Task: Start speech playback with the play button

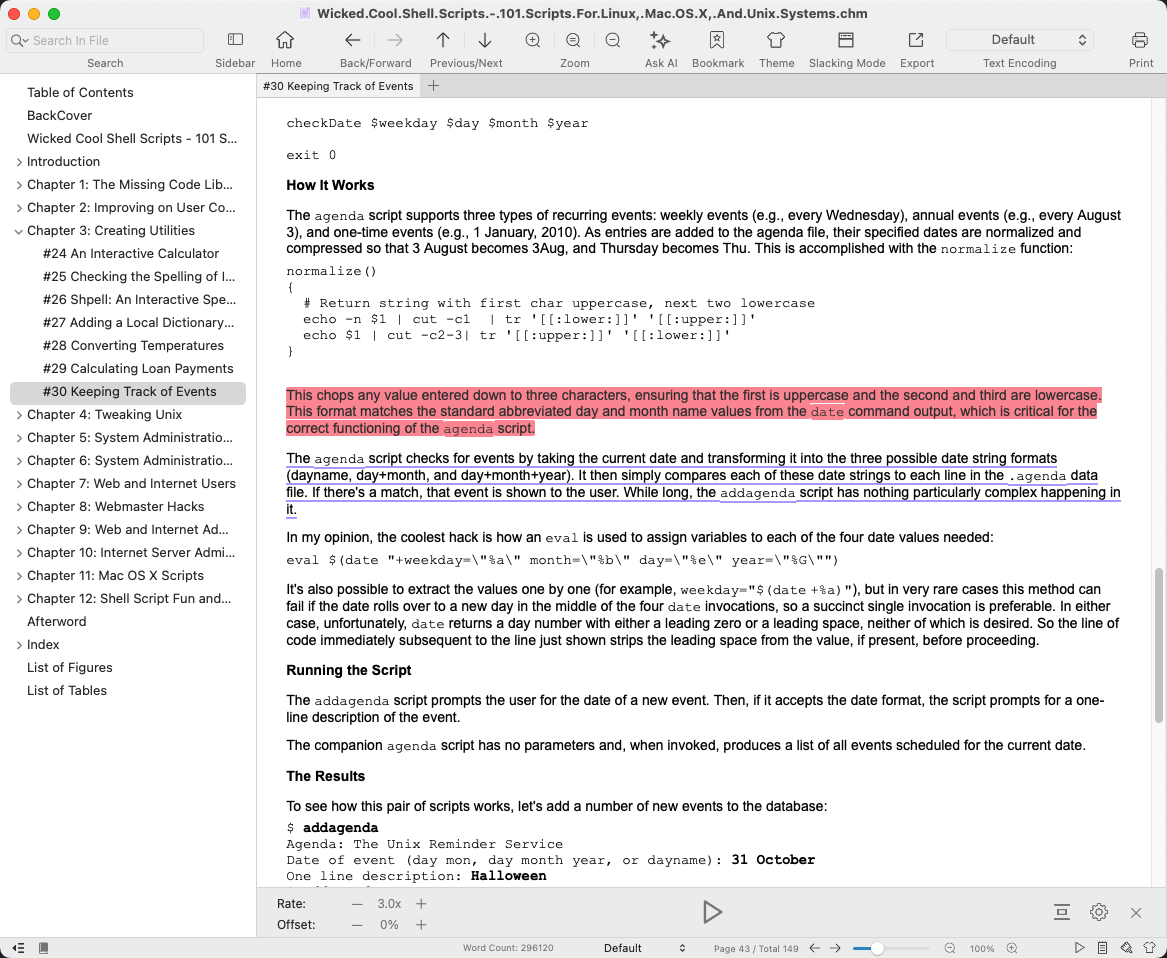Action: pos(712,912)
